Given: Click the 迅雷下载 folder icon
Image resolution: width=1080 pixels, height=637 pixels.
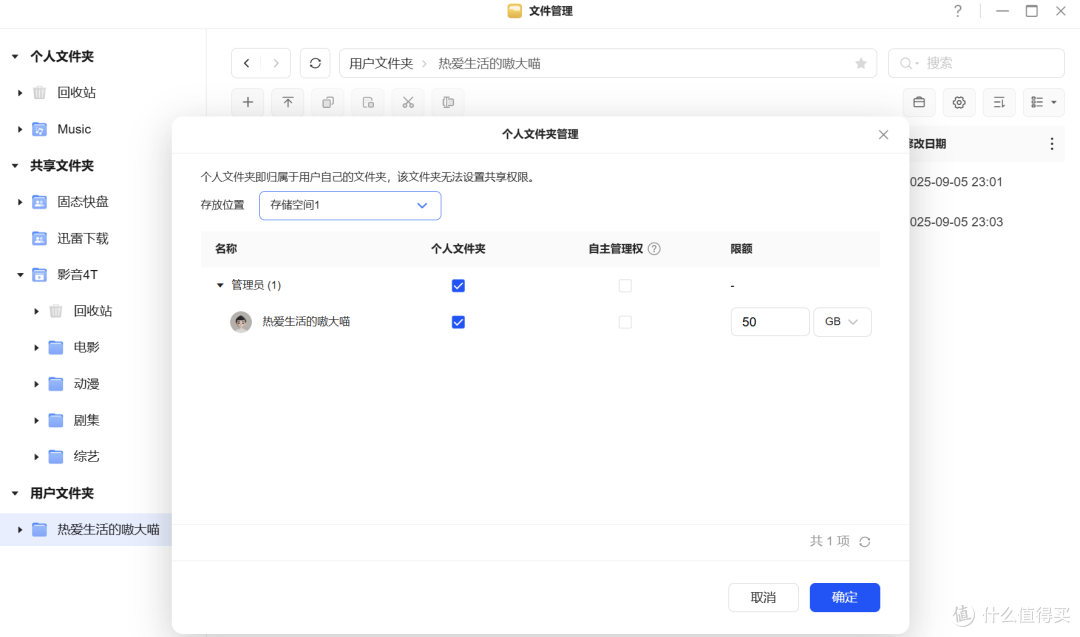Looking at the screenshot, I should click(40, 238).
